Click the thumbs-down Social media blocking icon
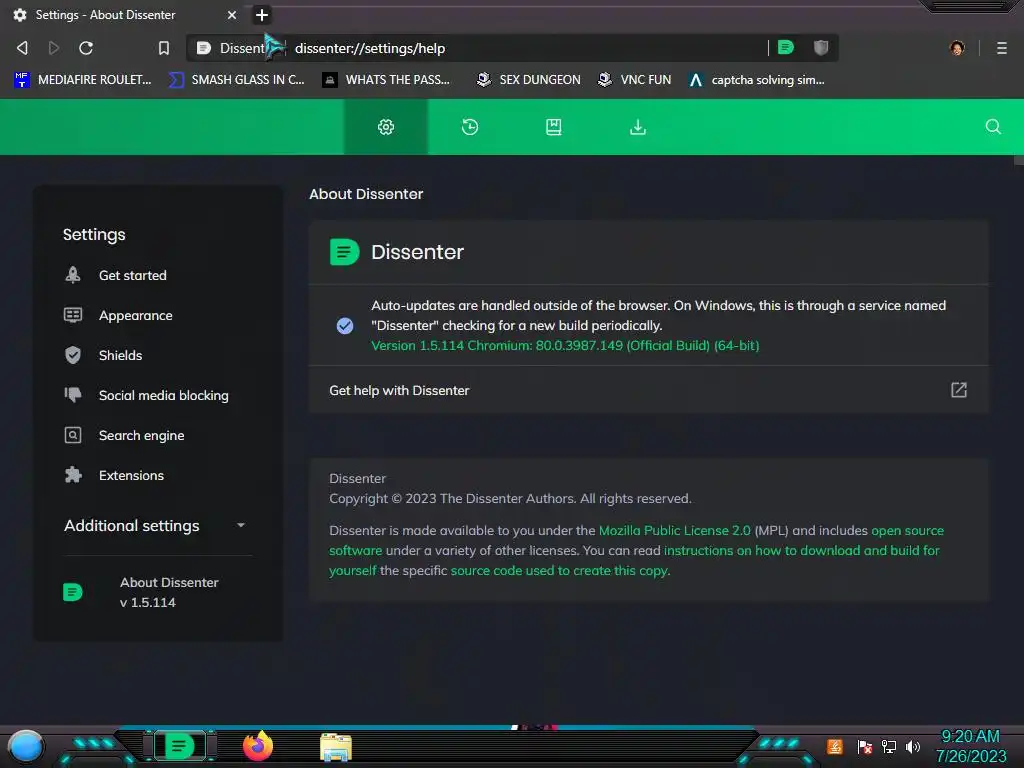This screenshot has height=768, width=1024. click(73, 394)
